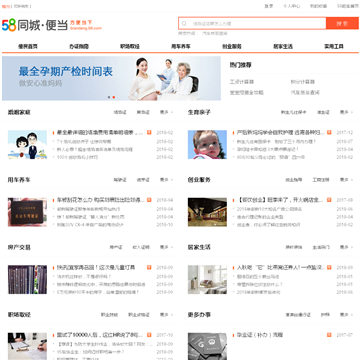Click 工资计算器 under 热门推荐
The width and height of the screenshot is (360, 360).
click(x=242, y=82)
